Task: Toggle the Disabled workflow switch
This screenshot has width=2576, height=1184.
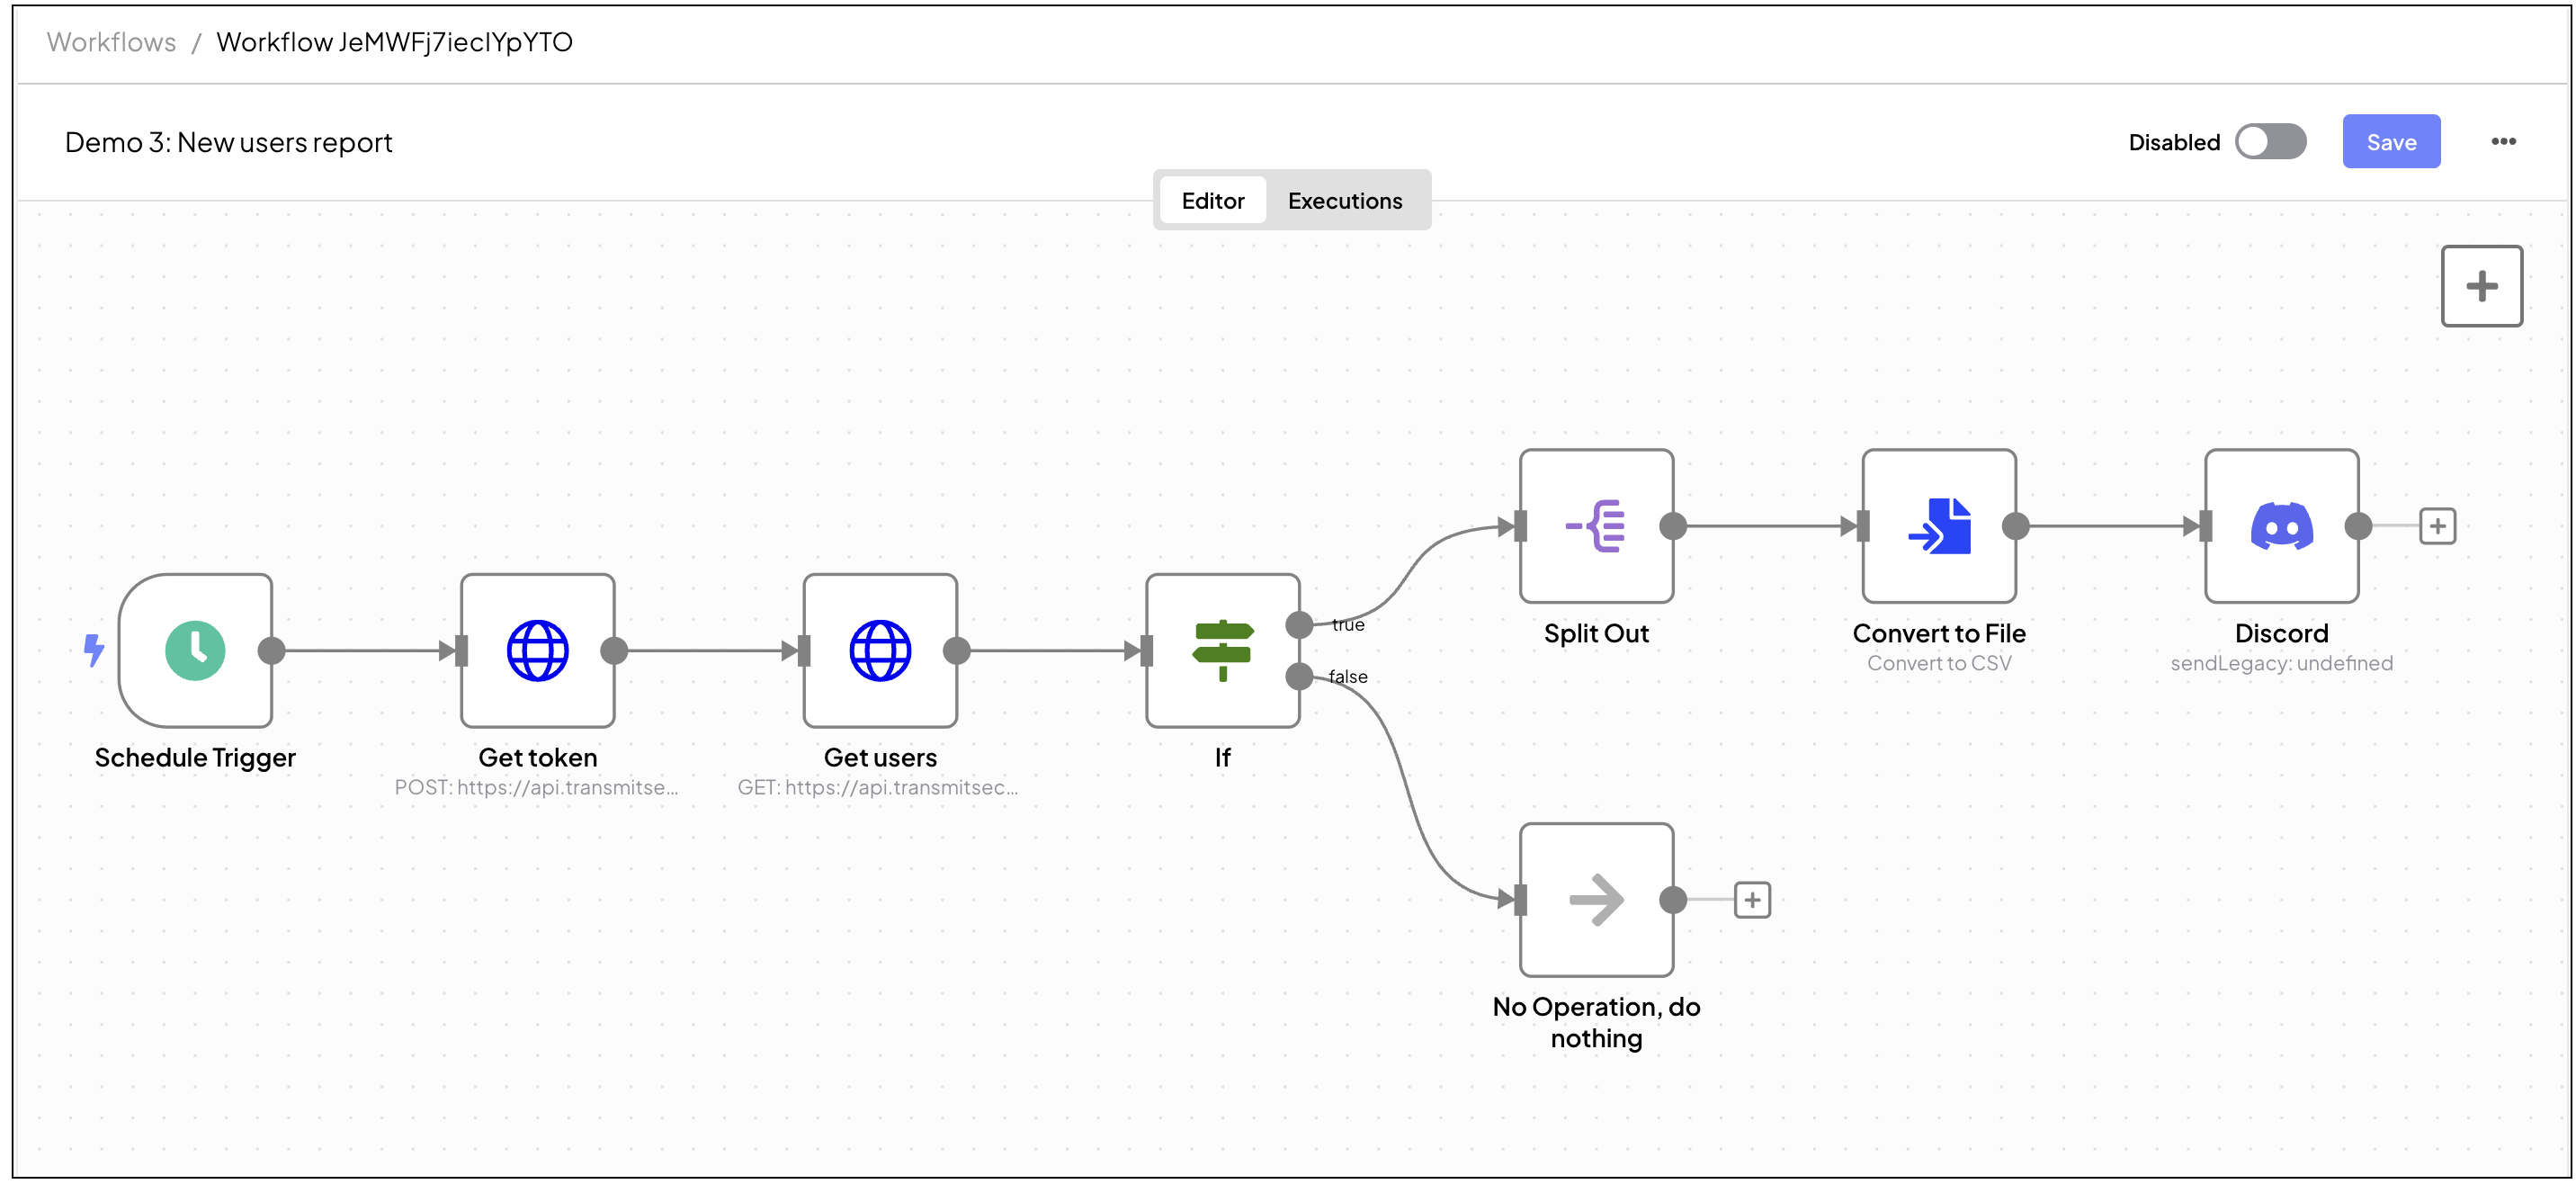Action: pyautogui.click(x=2270, y=142)
